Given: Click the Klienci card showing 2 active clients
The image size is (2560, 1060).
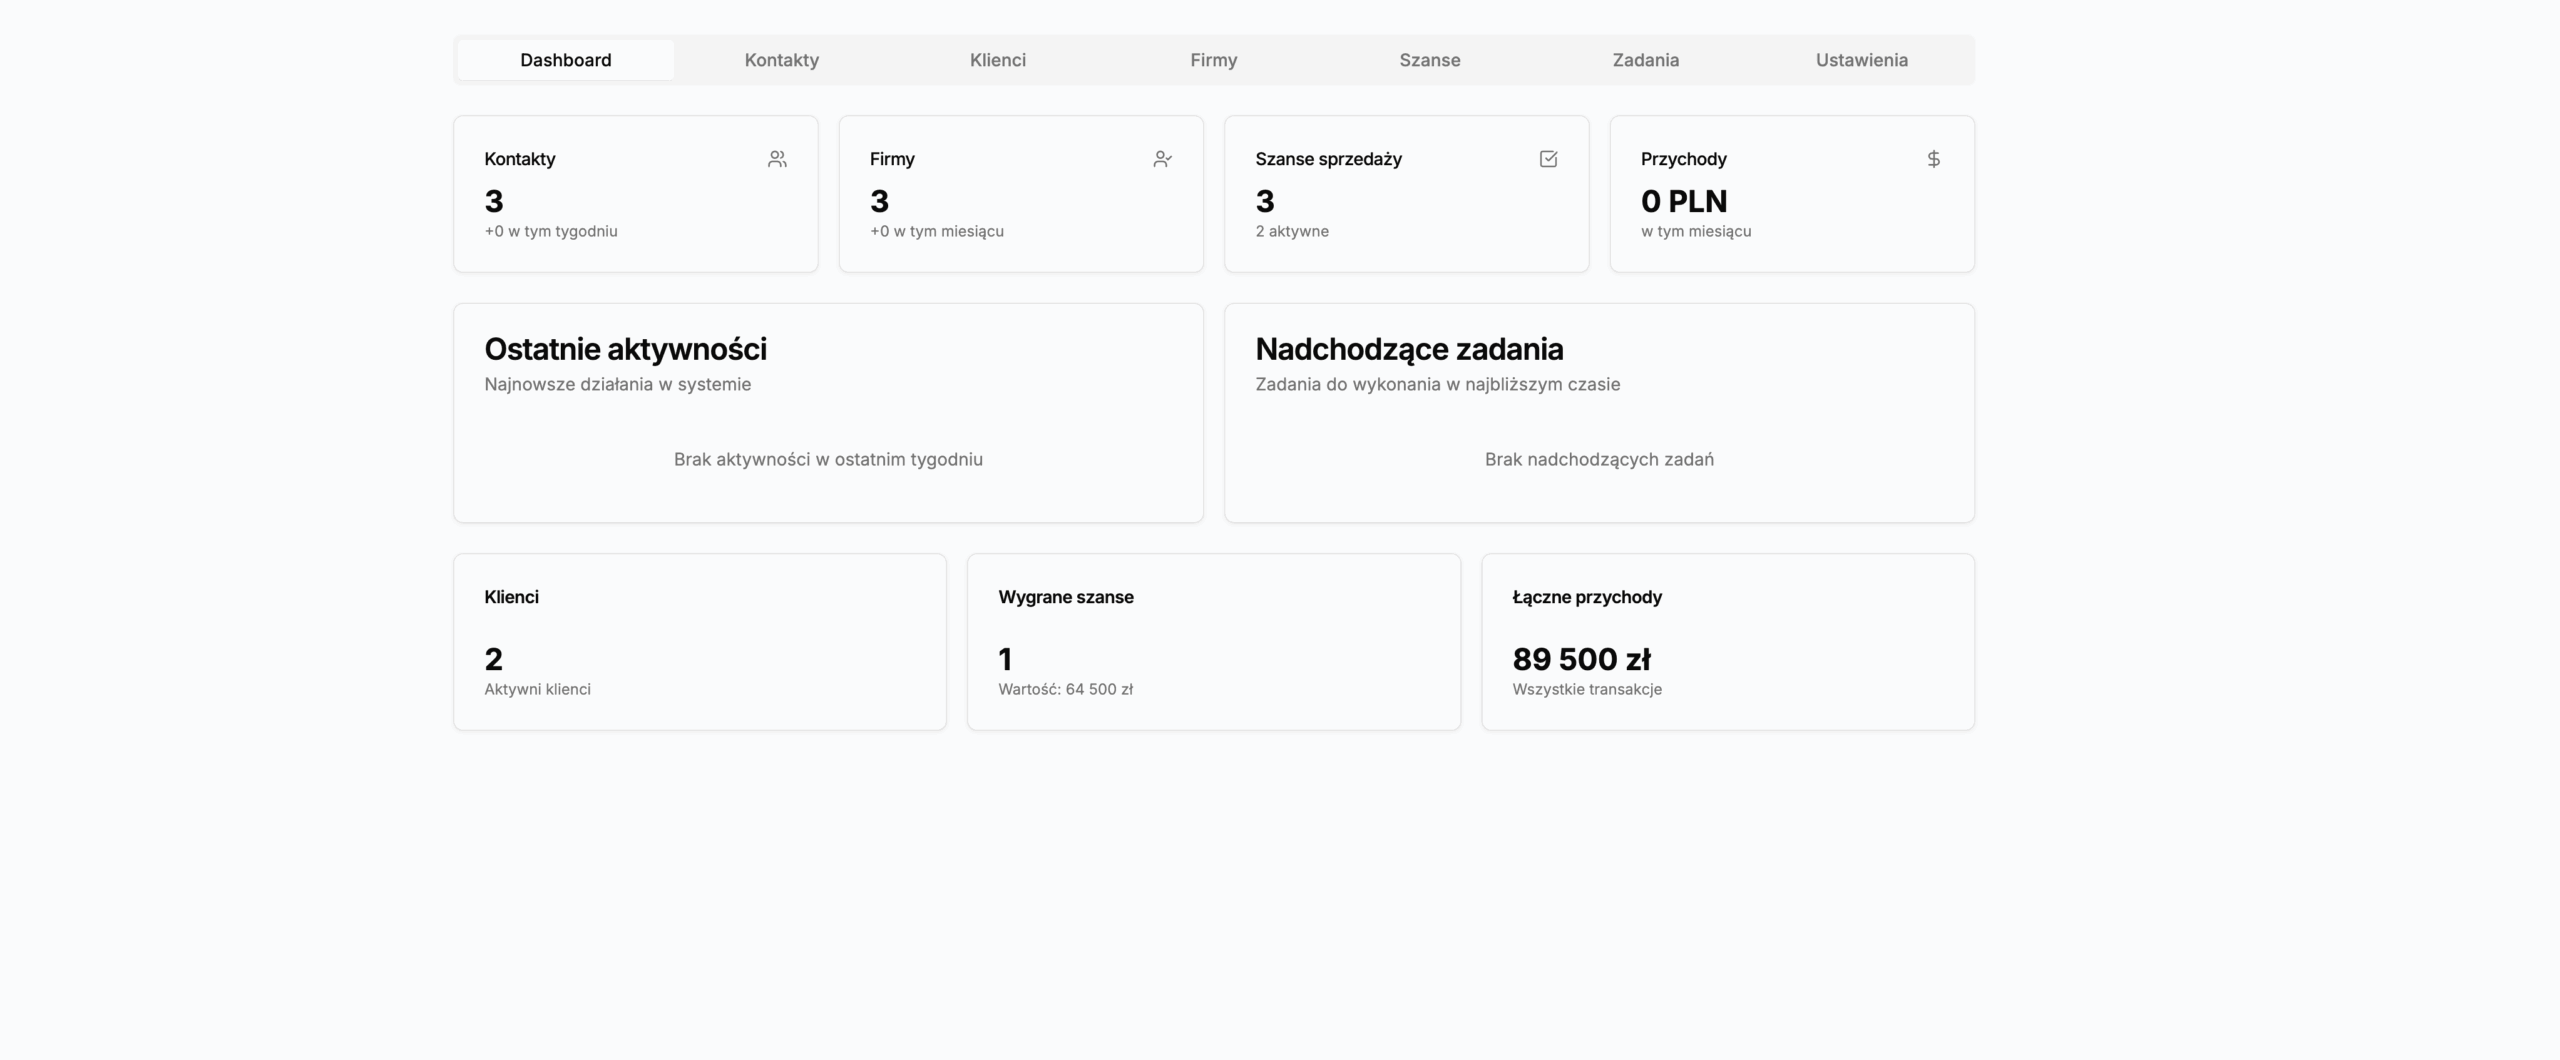Looking at the screenshot, I should coord(699,641).
